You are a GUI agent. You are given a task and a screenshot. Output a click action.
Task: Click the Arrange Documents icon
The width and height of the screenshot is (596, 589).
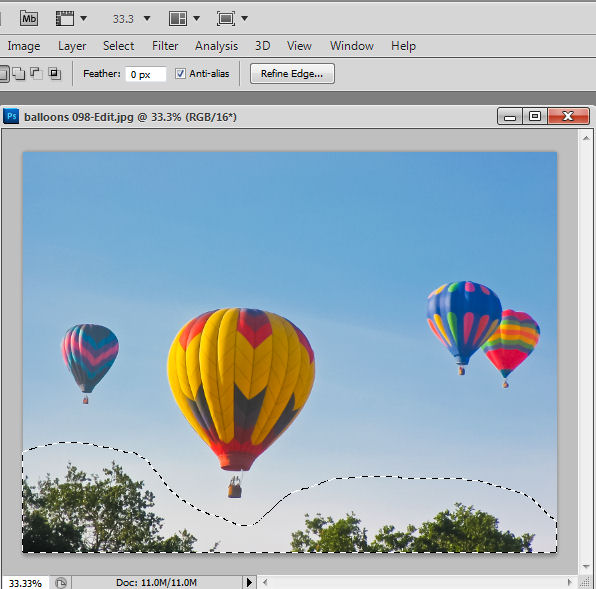[x=178, y=18]
